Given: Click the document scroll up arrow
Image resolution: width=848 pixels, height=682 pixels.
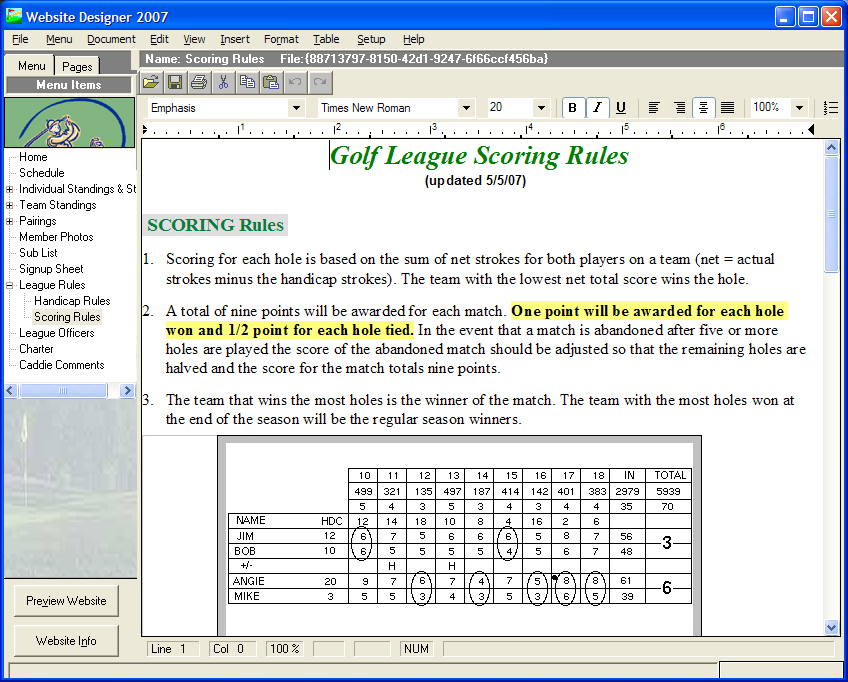Looking at the screenshot, I should (831, 148).
